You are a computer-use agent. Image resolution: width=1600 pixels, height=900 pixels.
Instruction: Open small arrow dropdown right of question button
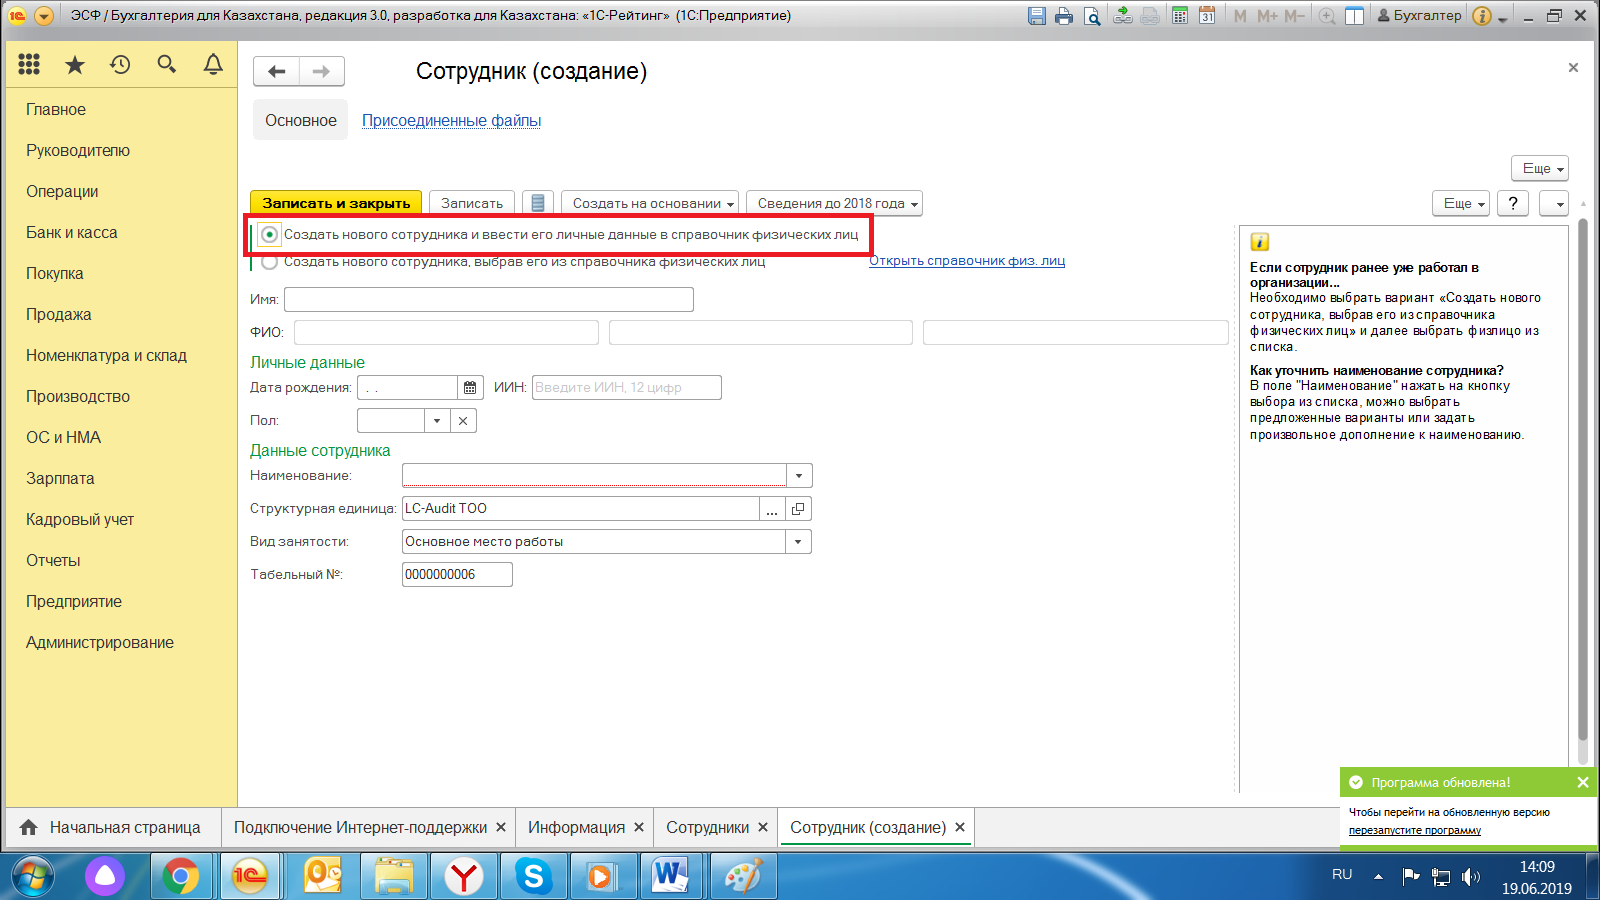(1554, 203)
